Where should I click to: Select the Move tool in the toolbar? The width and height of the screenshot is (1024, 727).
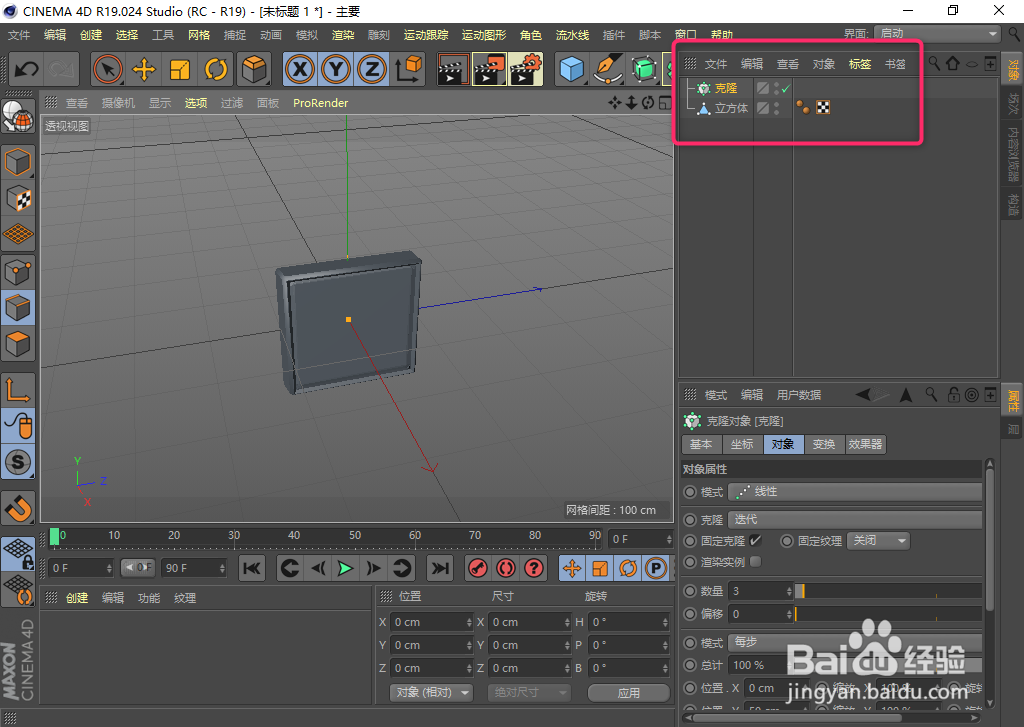pos(145,70)
